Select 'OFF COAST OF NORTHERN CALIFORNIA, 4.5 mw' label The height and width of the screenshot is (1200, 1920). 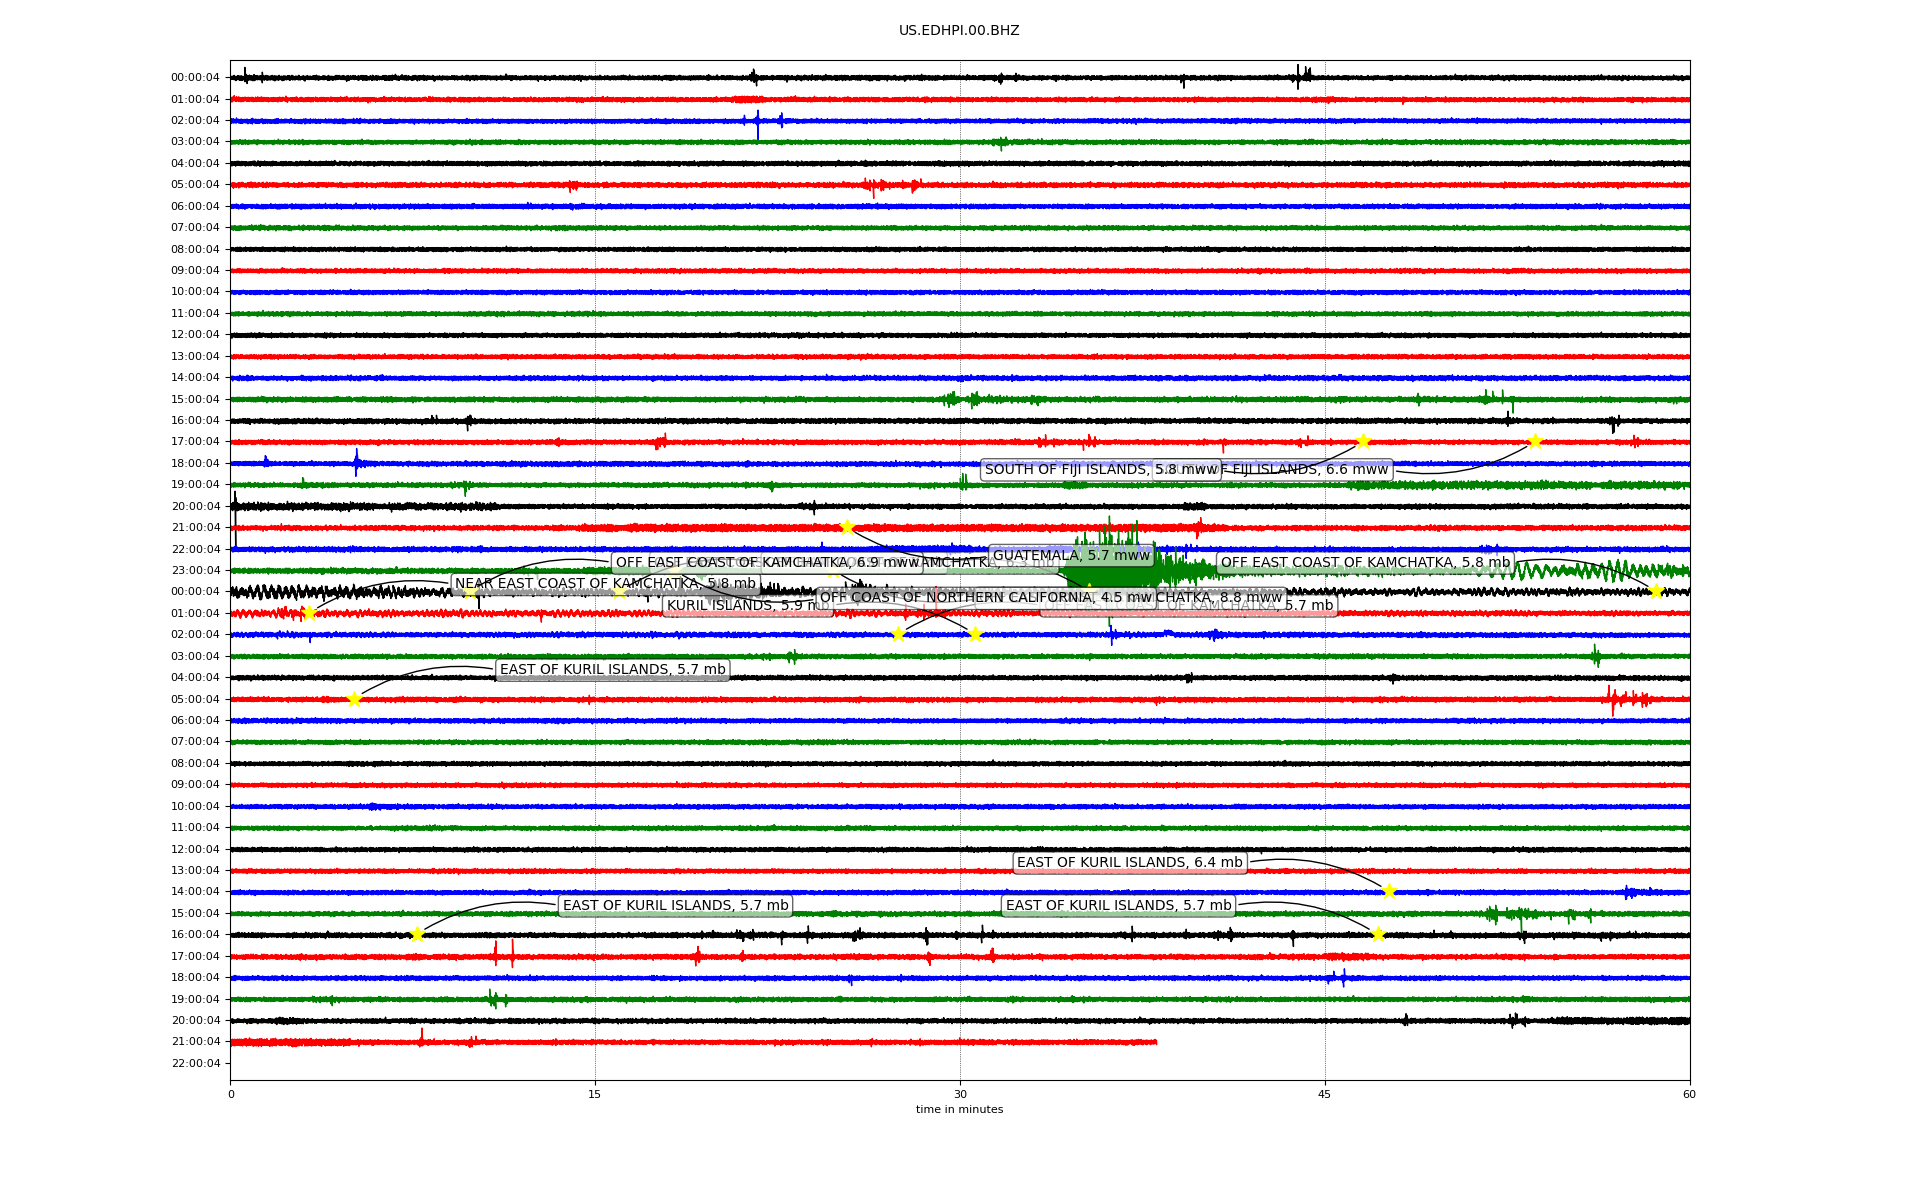(x=986, y=598)
